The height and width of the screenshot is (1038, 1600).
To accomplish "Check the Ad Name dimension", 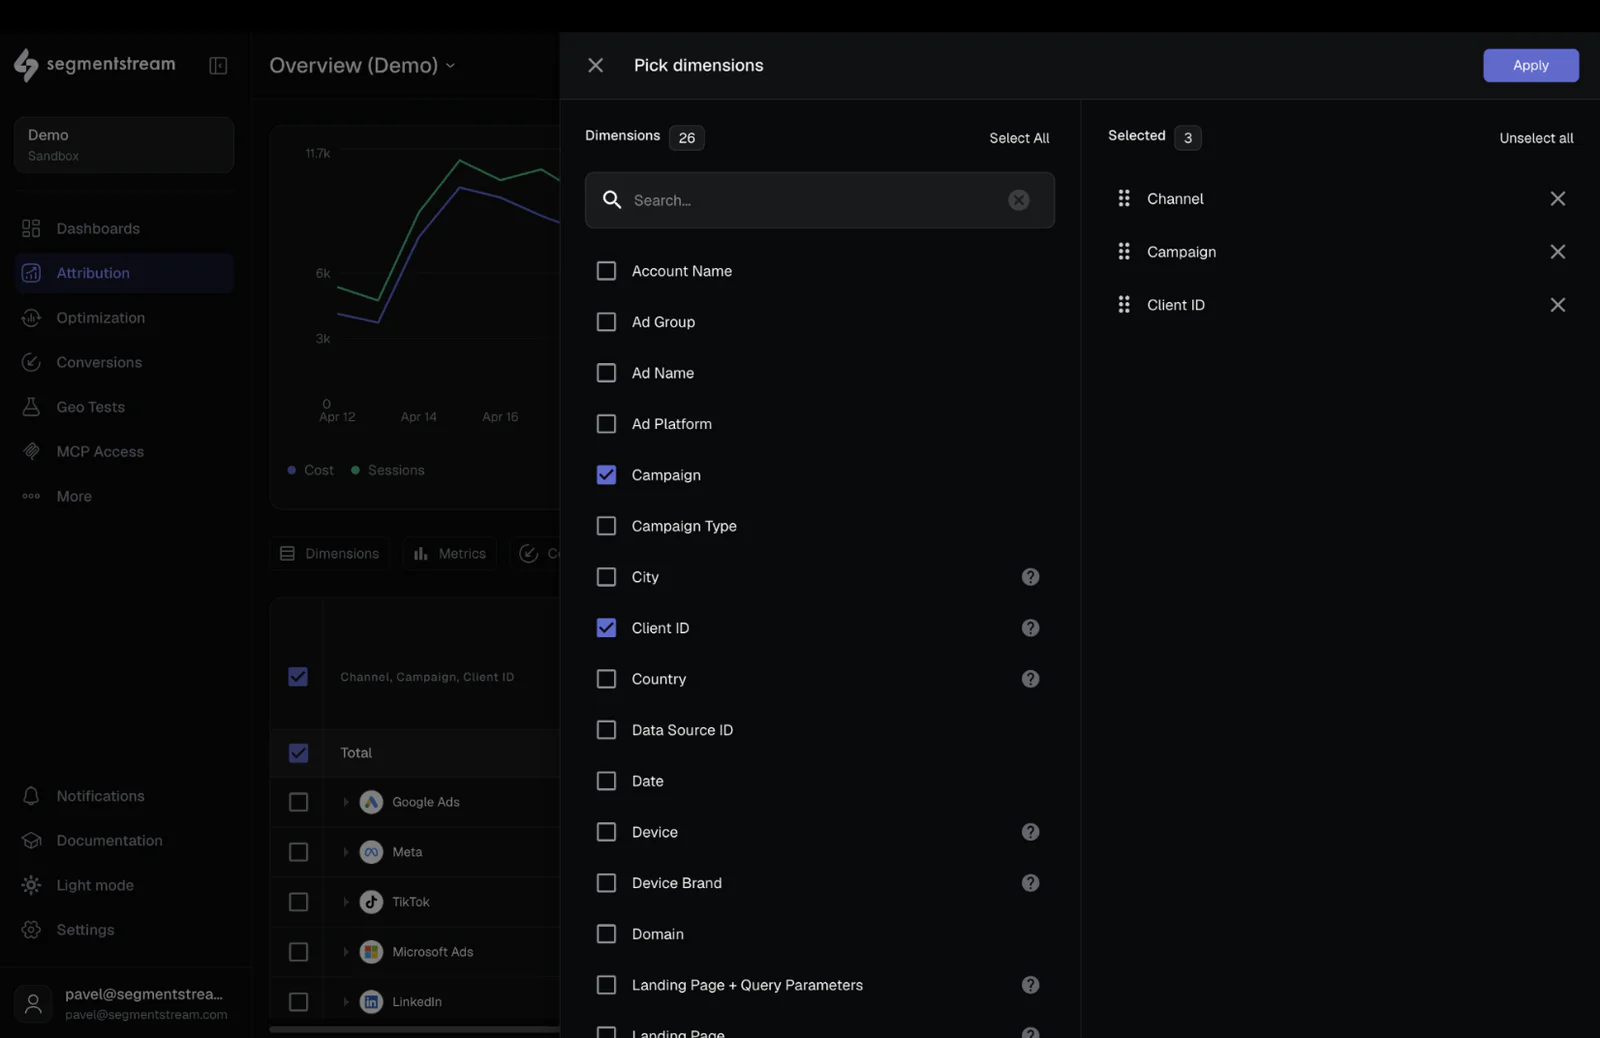I will 606,373.
